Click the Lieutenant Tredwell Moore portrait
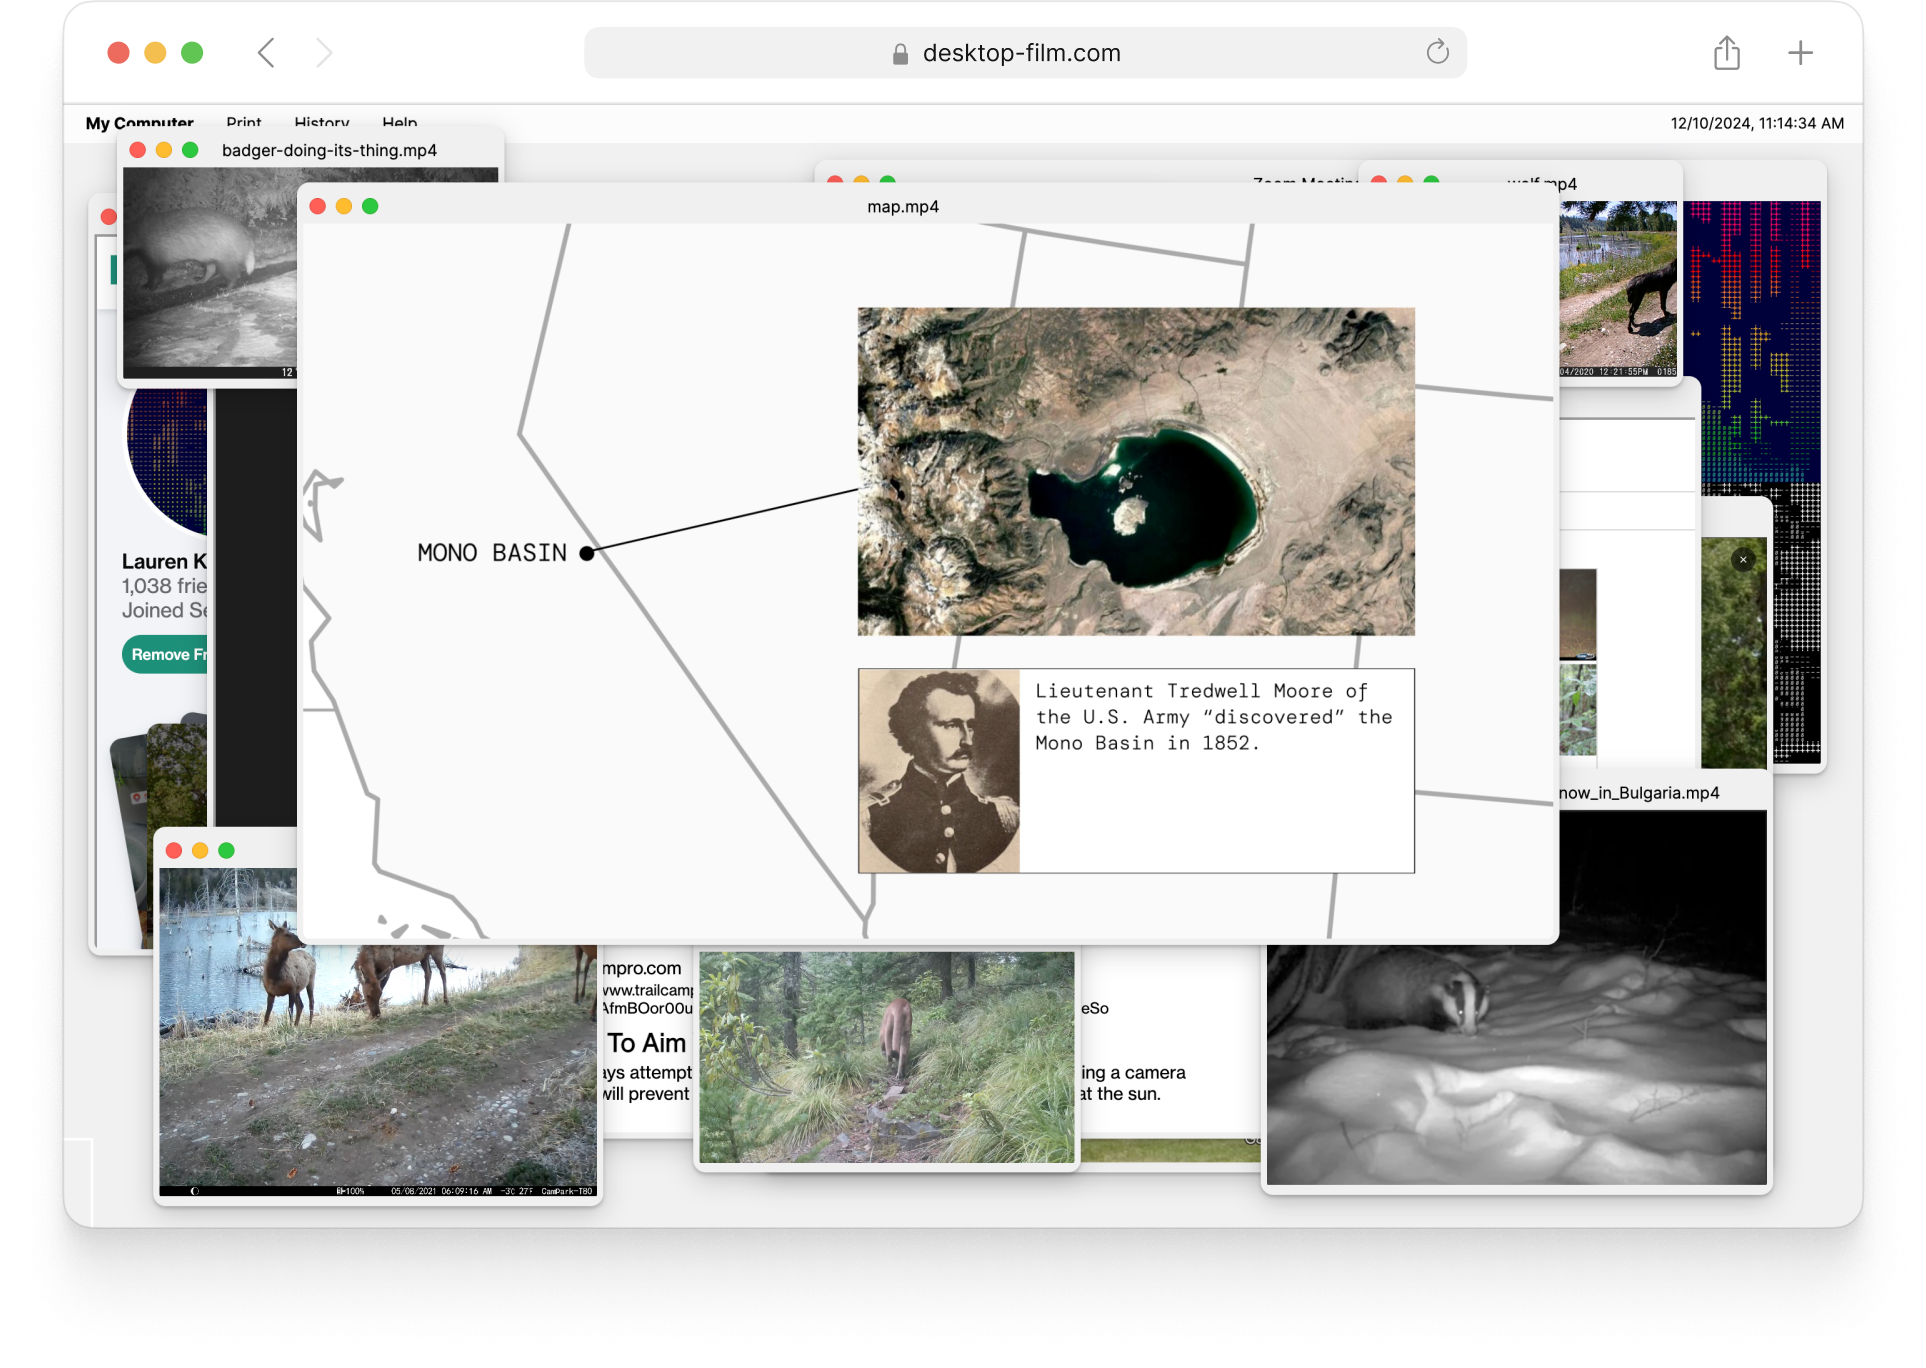Screen dimensions: 1926x1368 939,771
